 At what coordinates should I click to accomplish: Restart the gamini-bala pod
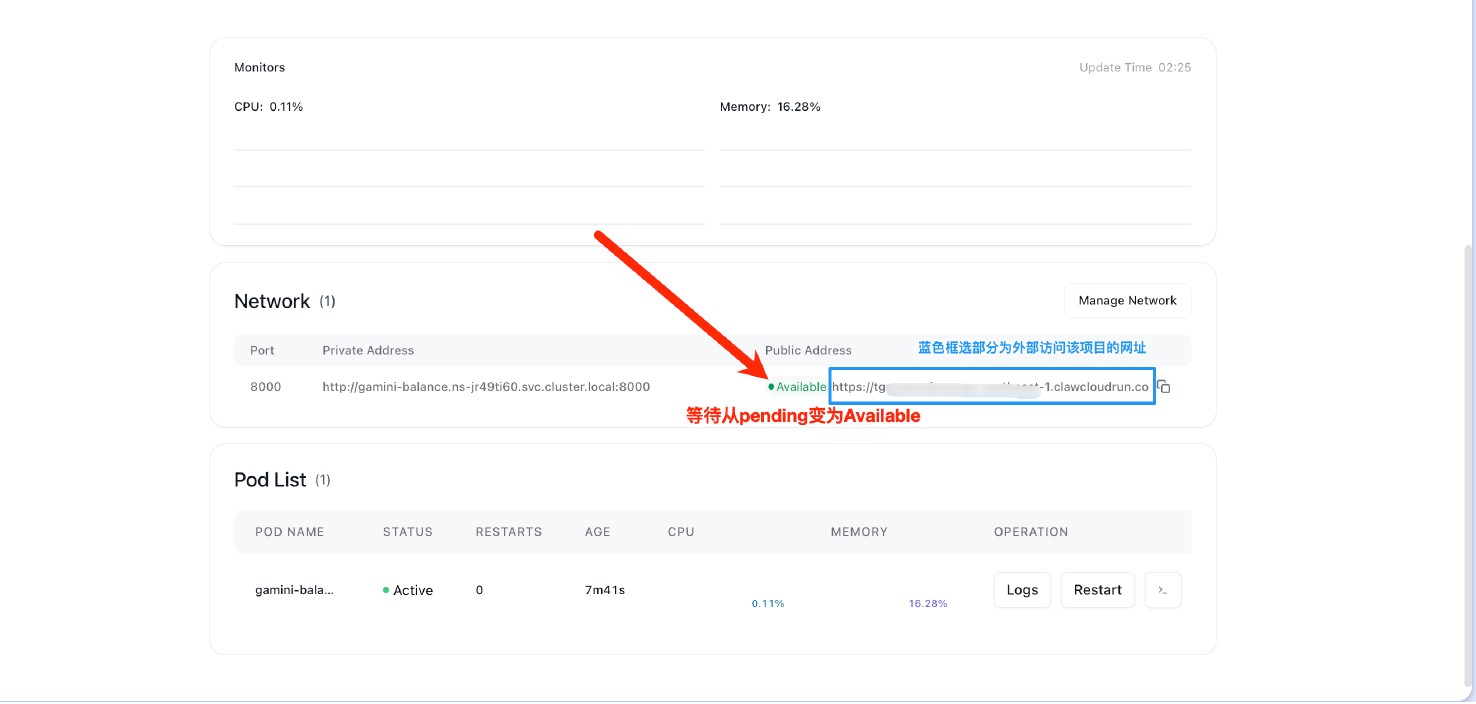(1098, 590)
